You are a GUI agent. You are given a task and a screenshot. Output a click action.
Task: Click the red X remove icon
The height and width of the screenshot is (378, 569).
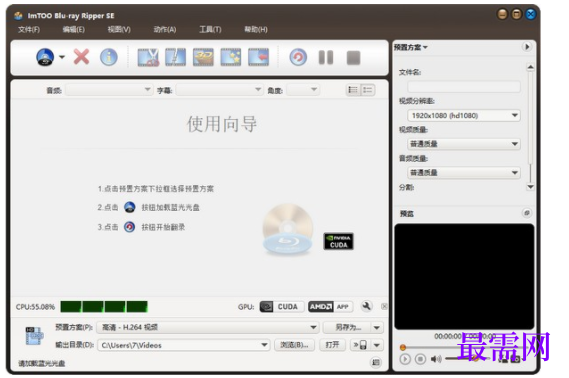click(81, 57)
